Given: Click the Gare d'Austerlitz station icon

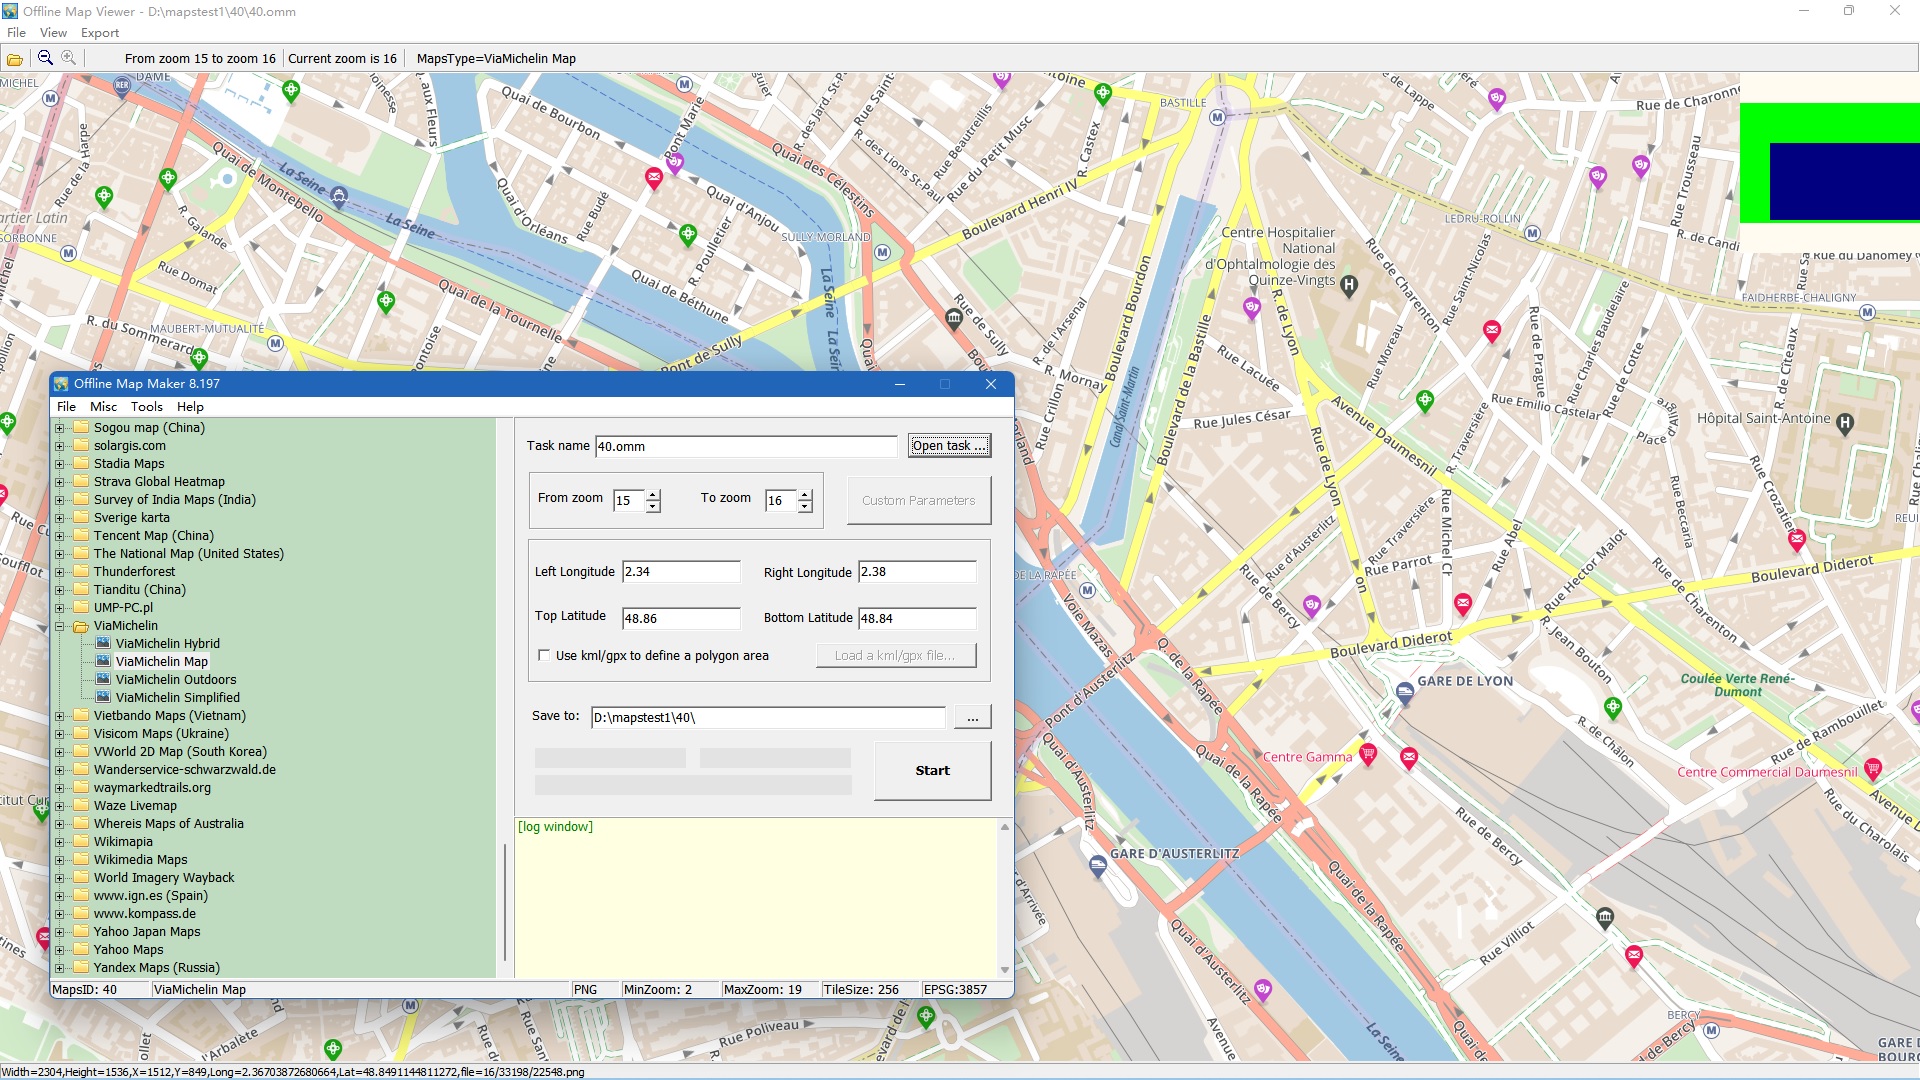Looking at the screenshot, I should tap(1097, 868).
